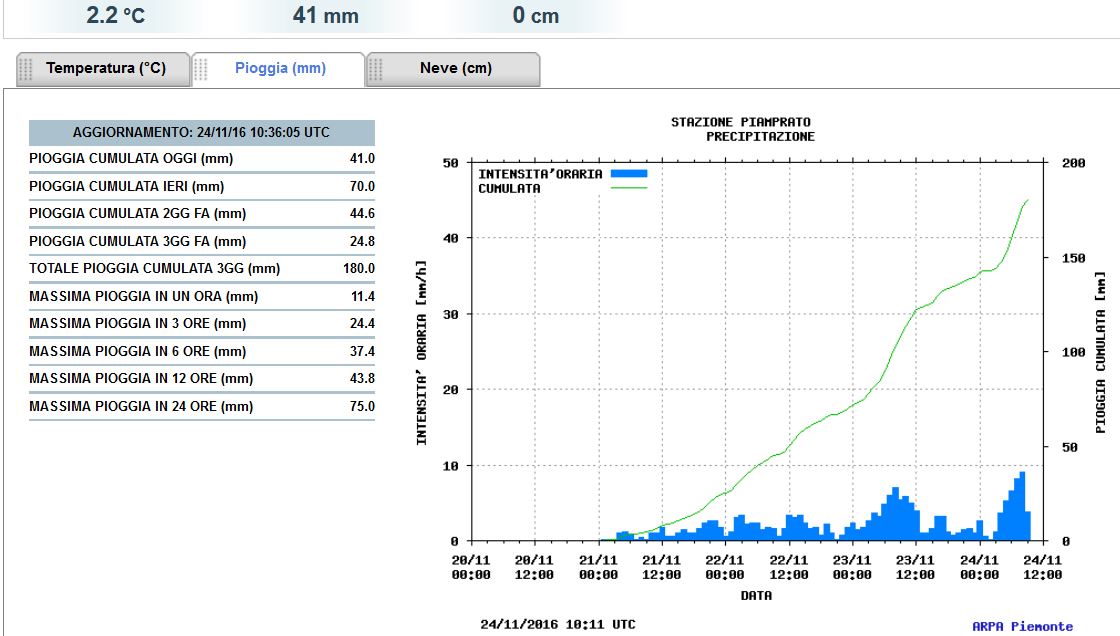Click the grip icon on Neve tab
Image resolution: width=1120 pixels, height=636 pixels.
tap(376, 69)
